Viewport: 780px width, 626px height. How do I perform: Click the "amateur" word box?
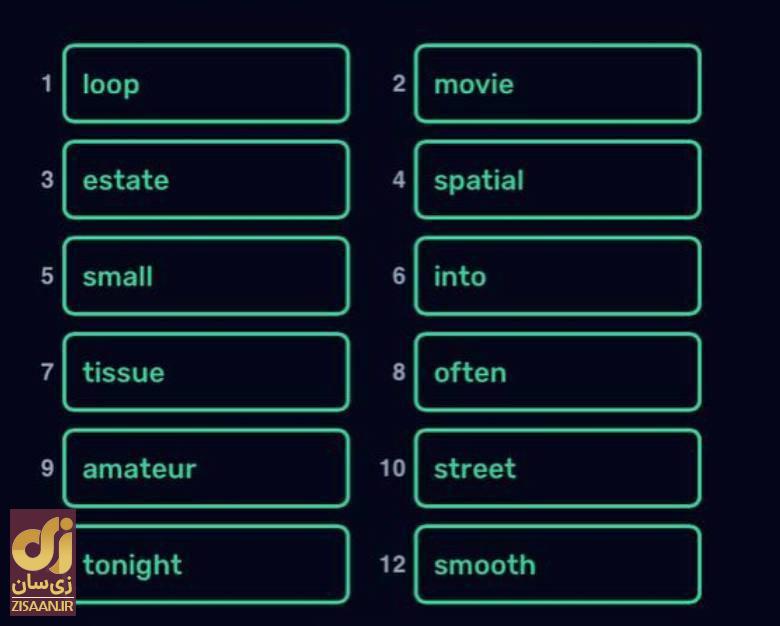(x=206, y=468)
